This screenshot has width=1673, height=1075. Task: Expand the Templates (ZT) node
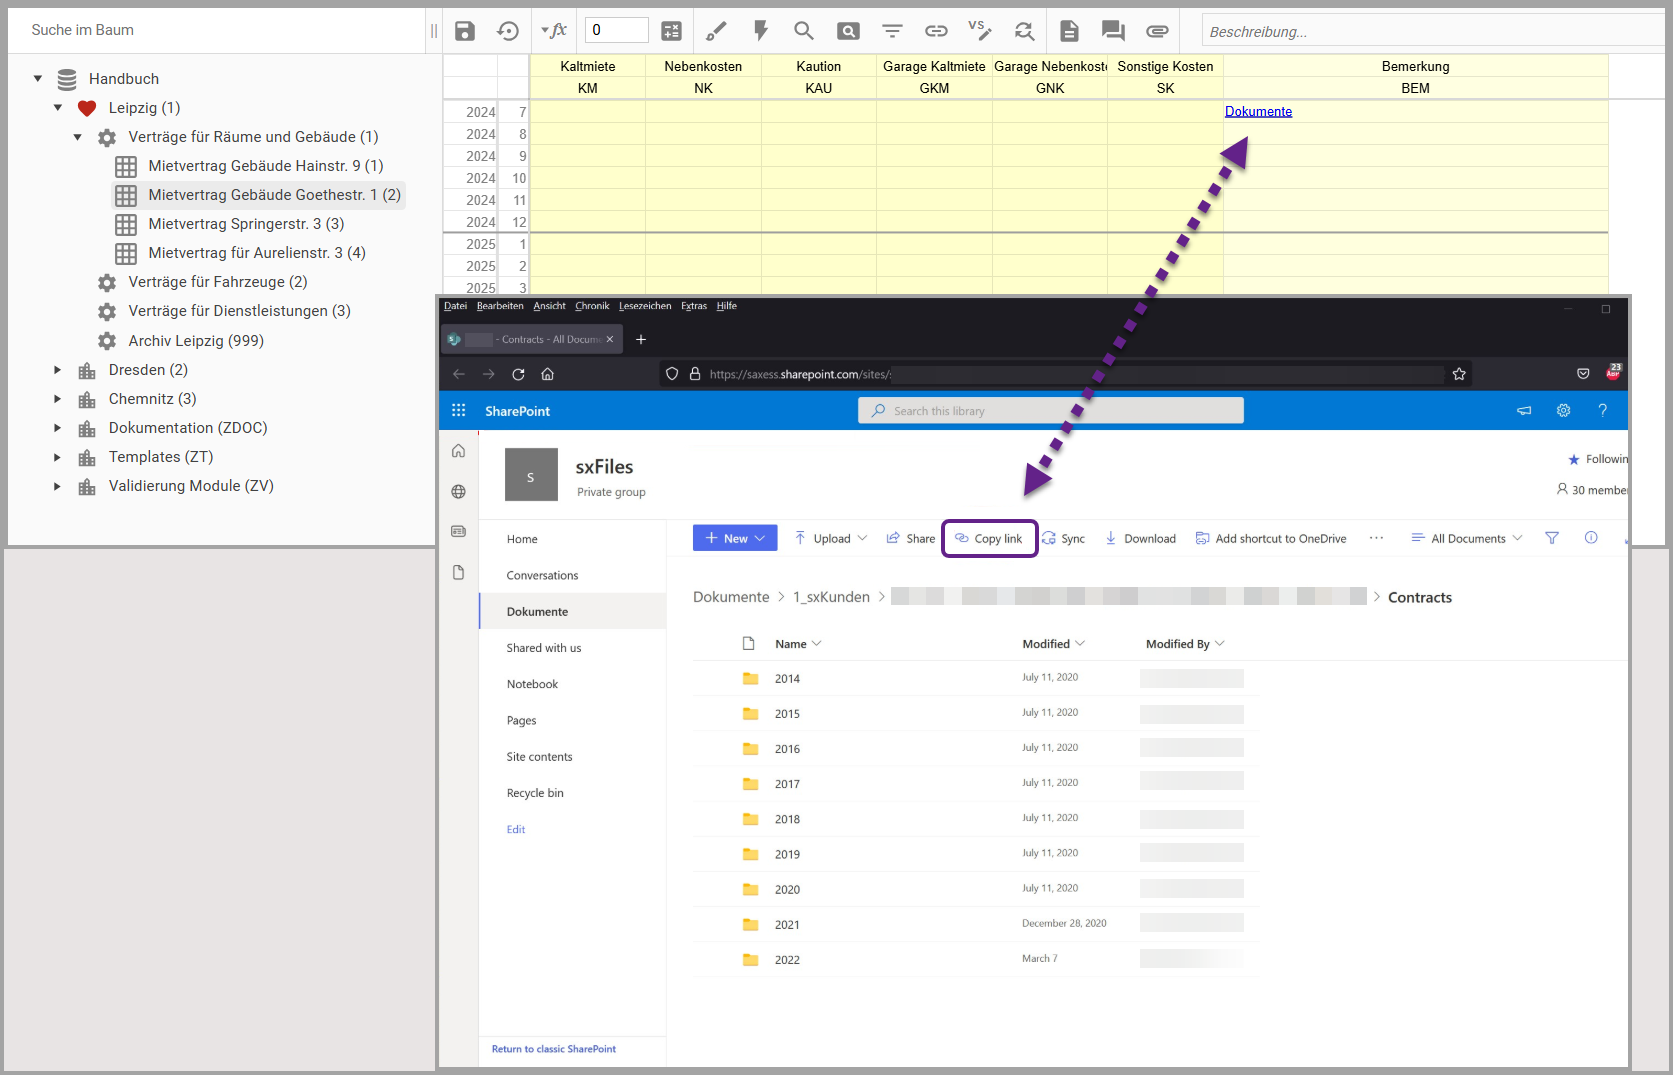point(58,457)
